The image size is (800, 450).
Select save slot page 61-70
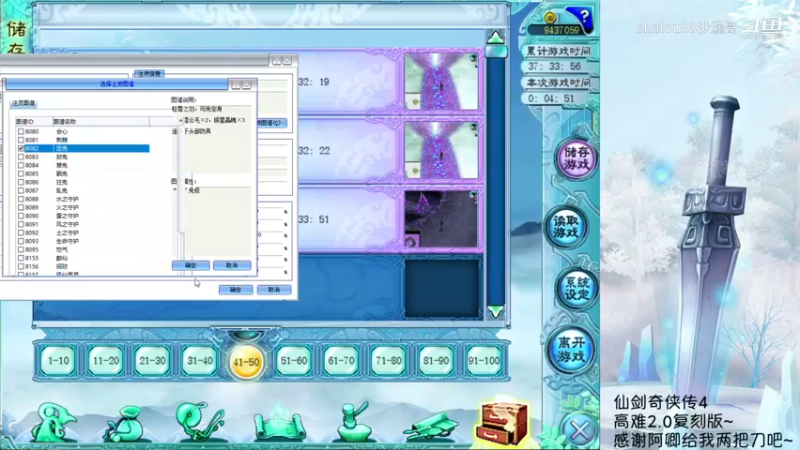[x=341, y=361]
